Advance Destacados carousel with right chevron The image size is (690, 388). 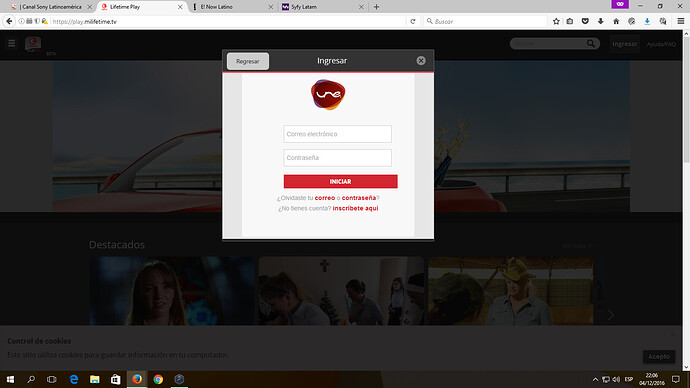(611, 315)
